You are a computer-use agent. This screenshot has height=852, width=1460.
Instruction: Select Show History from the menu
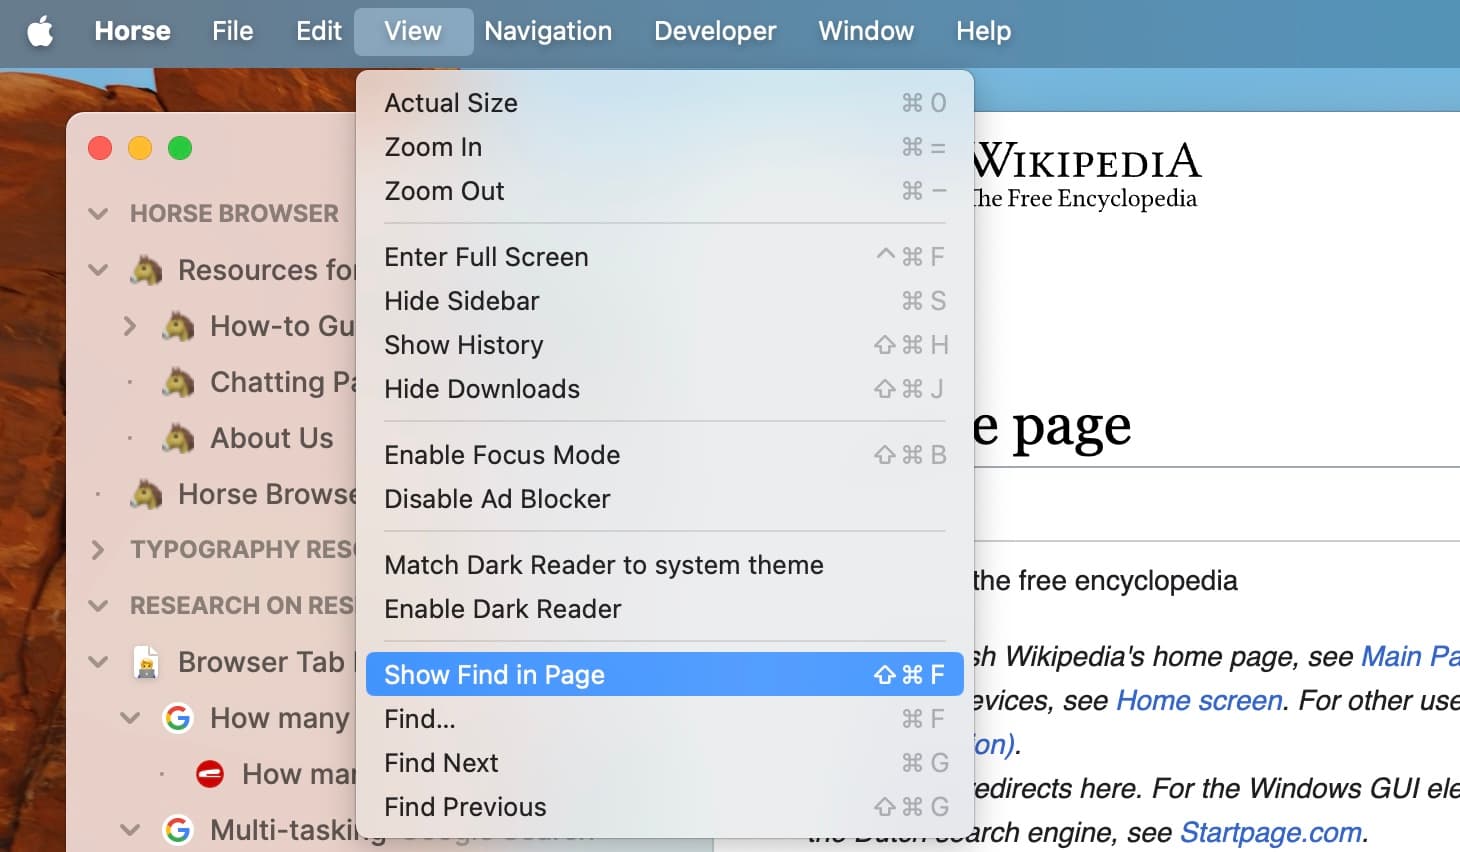pyautogui.click(x=463, y=345)
